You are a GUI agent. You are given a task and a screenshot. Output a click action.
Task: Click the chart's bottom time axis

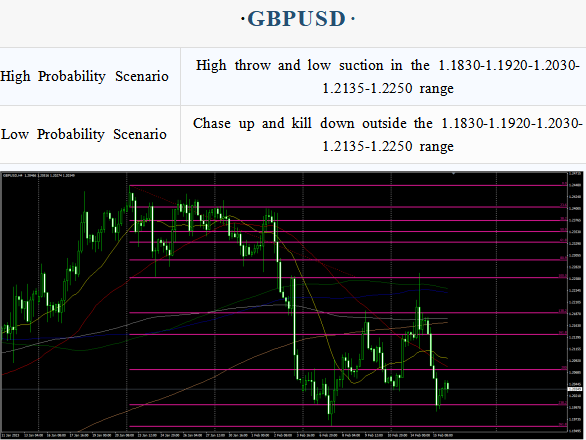pyautogui.click(x=284, y=436)
